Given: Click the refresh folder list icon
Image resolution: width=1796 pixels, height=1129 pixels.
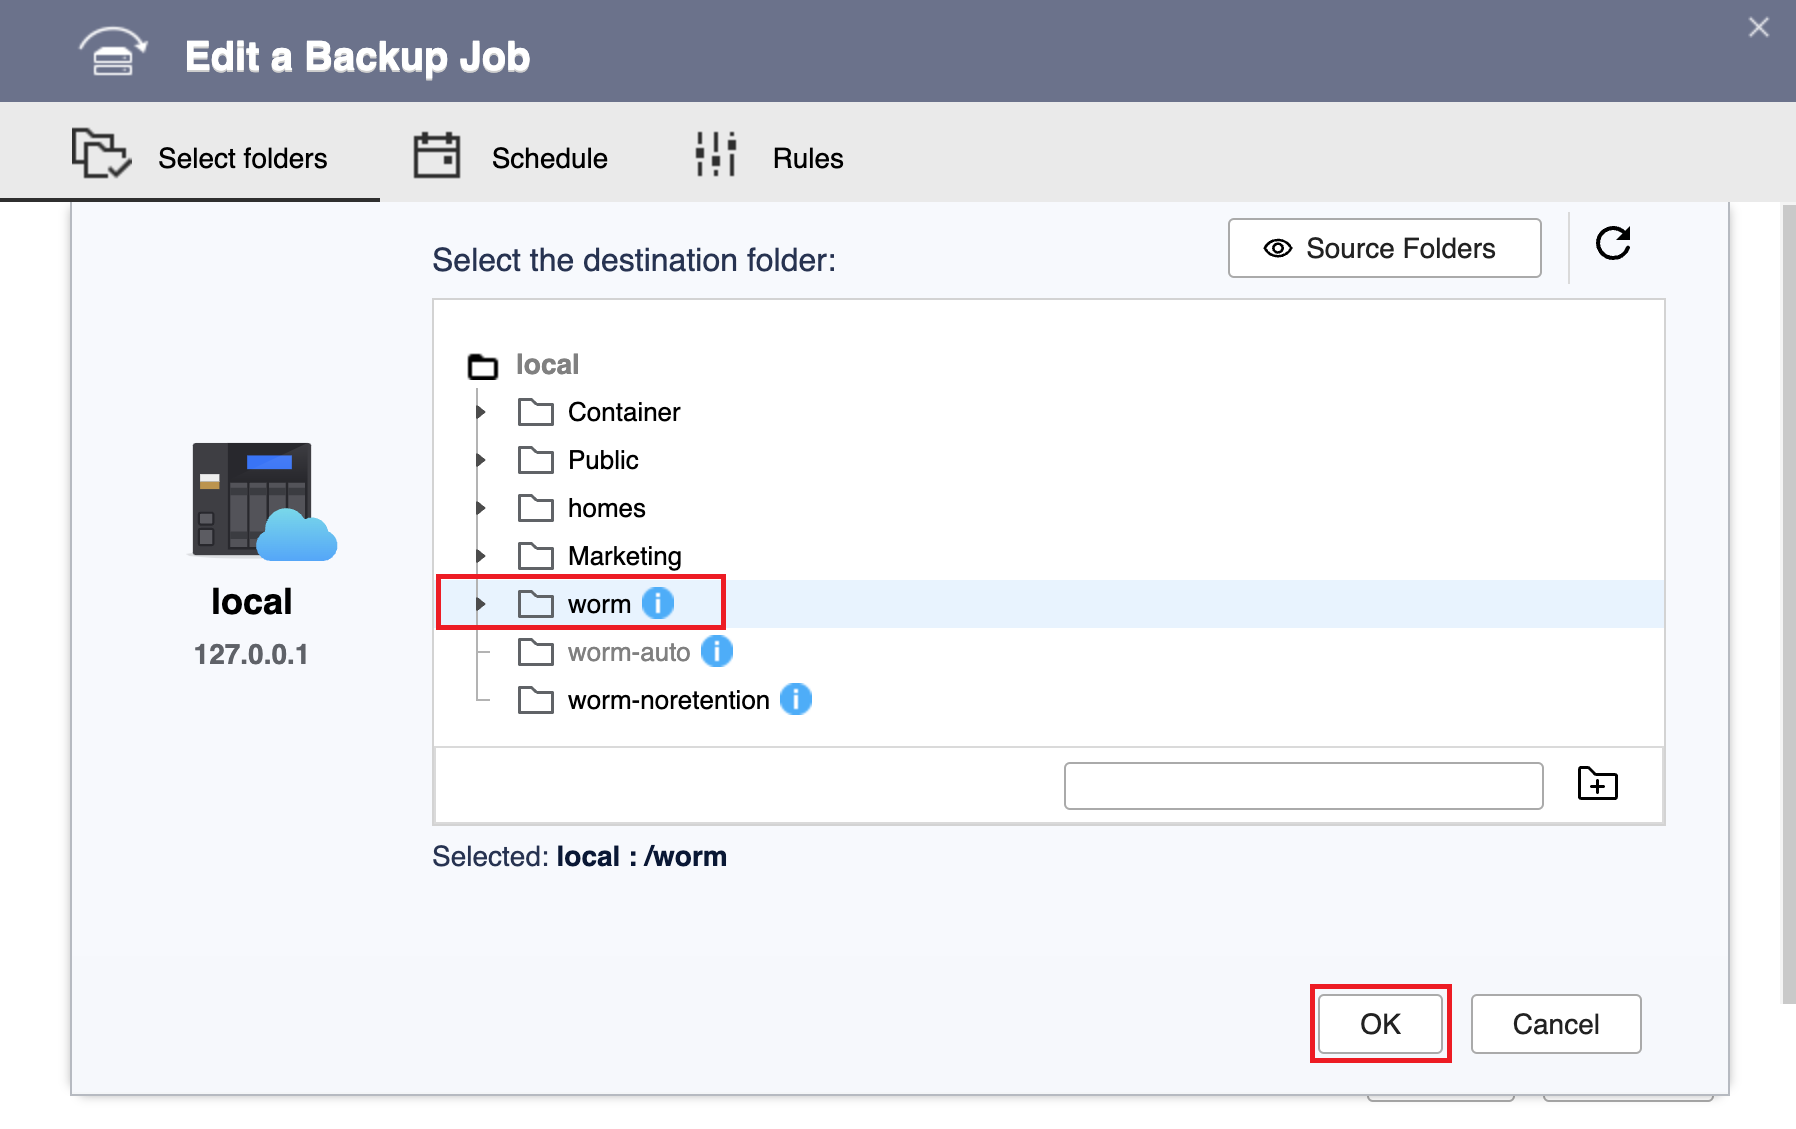Looking at the screenshot, I should (x=1612, y=244).
